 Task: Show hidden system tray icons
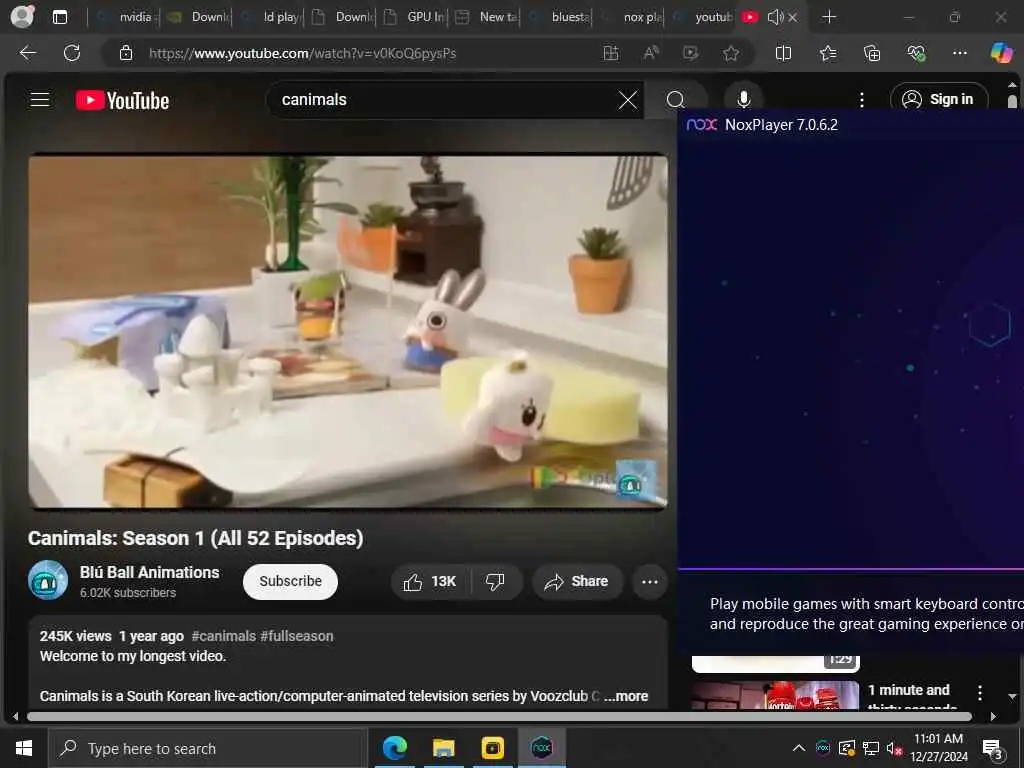(x=798, y=748)
